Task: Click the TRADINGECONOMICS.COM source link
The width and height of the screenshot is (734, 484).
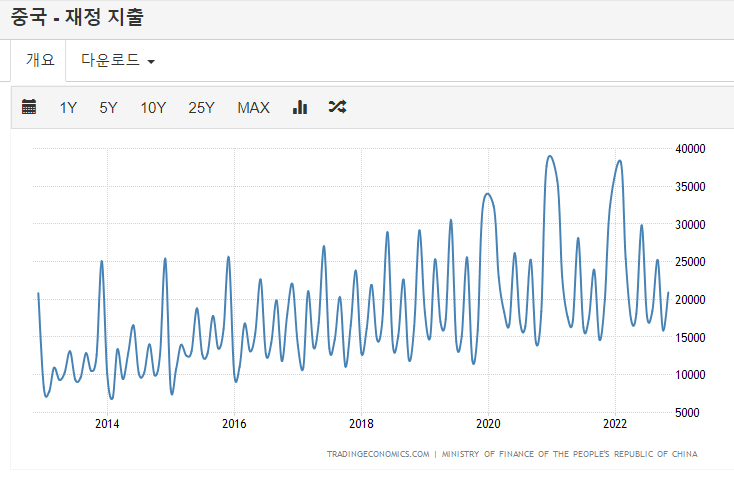Action: click(378, 454)
